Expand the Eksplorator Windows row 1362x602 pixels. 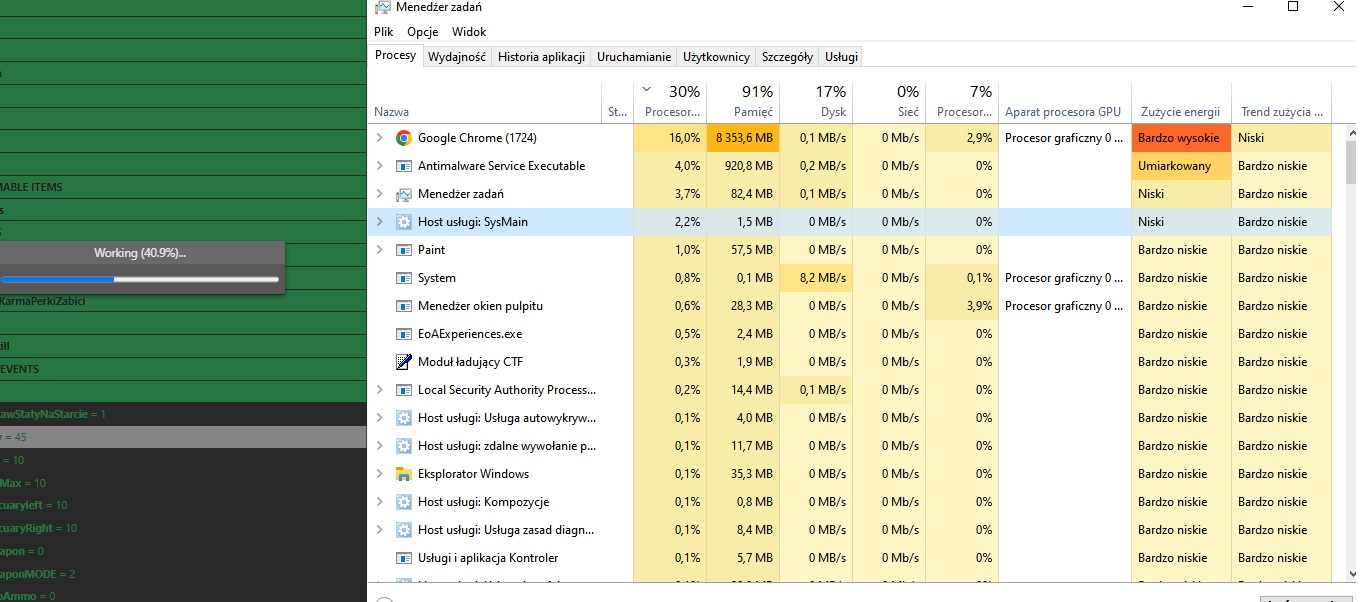click(379, 474)
